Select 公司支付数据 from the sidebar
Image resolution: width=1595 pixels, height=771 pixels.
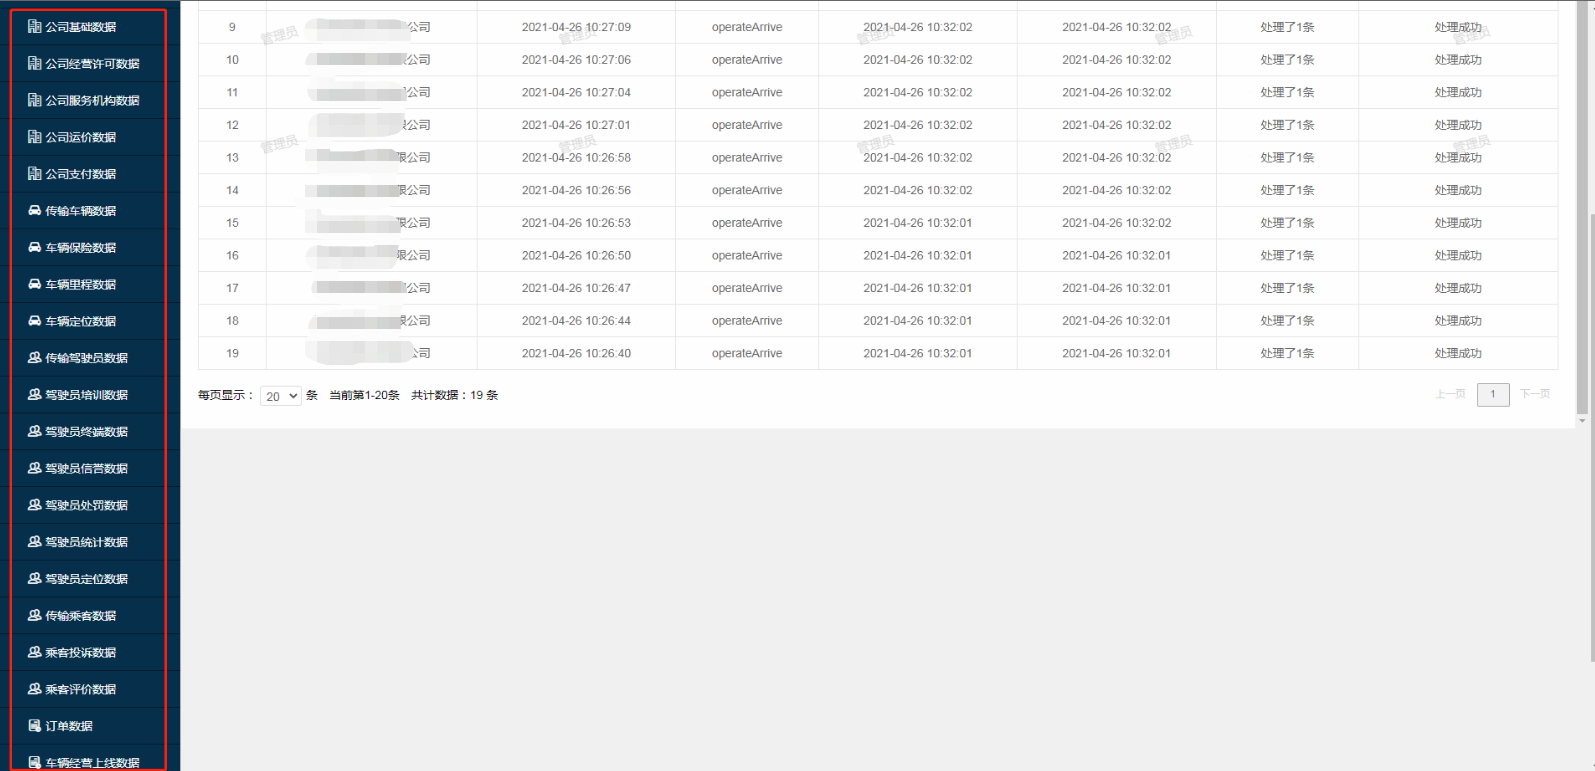[80, 174]
